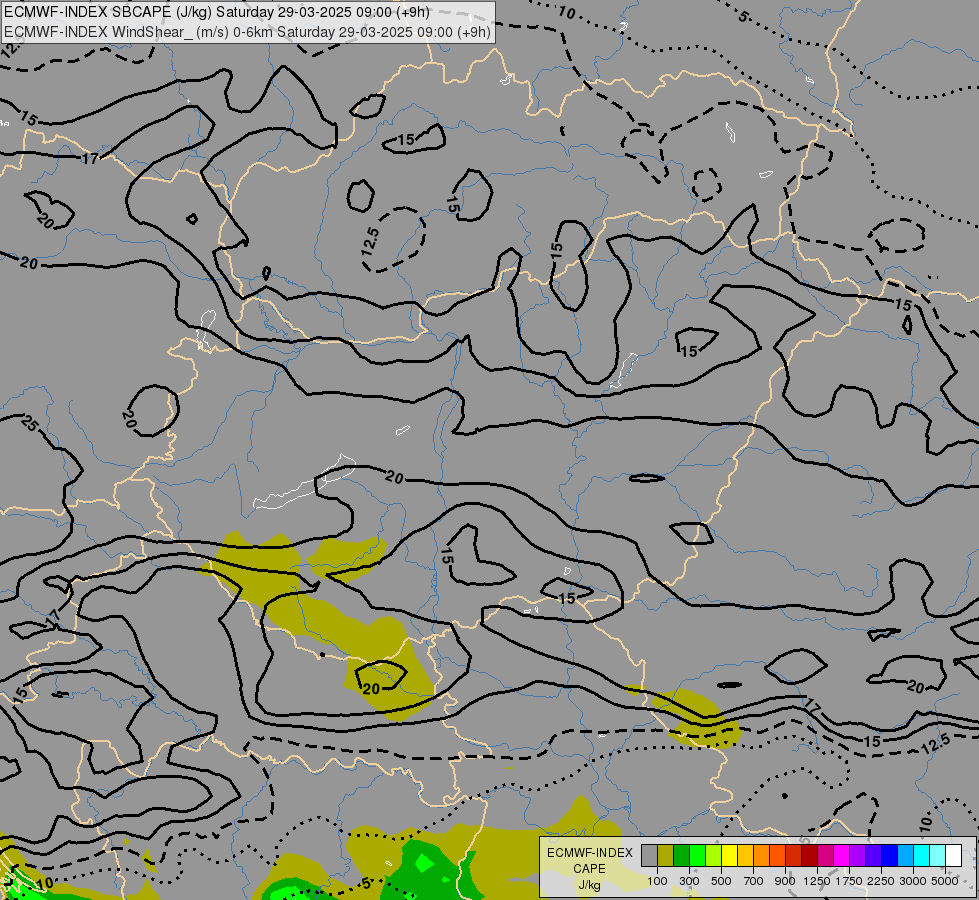This screenshot has width=979, height=900.
Task: Click the white swatch in CAPE legend
Action: (953, 855)
